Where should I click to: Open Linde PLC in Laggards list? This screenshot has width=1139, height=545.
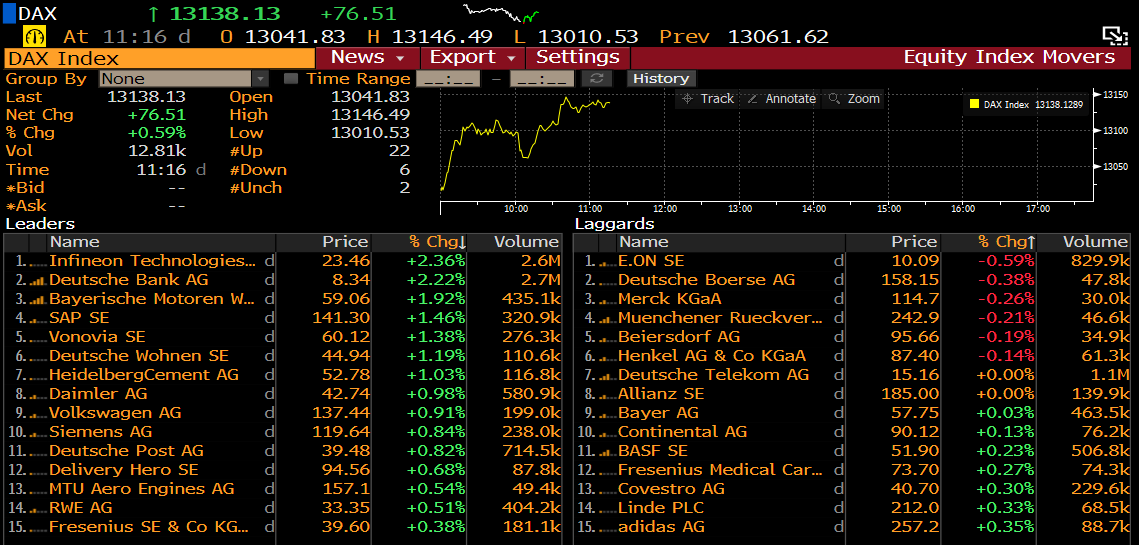[660, 507]
